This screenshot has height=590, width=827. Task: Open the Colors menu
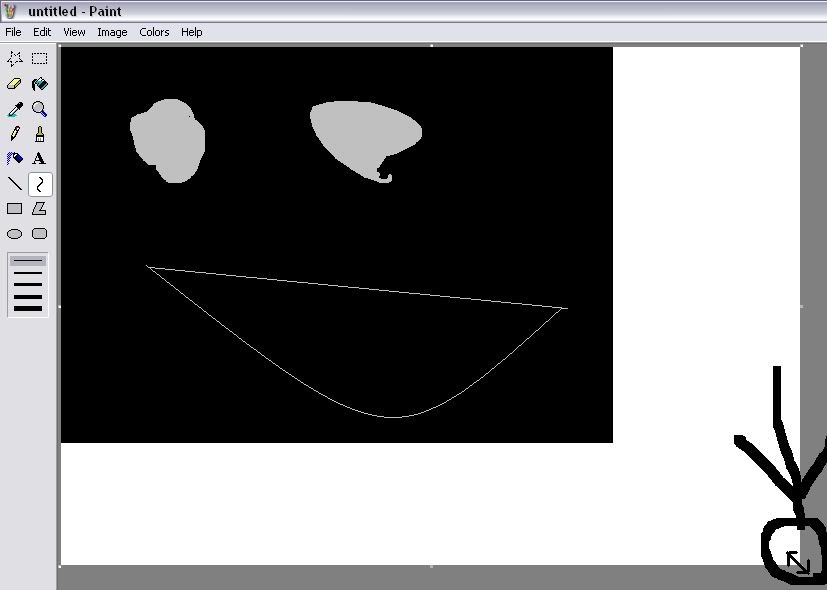154,32
